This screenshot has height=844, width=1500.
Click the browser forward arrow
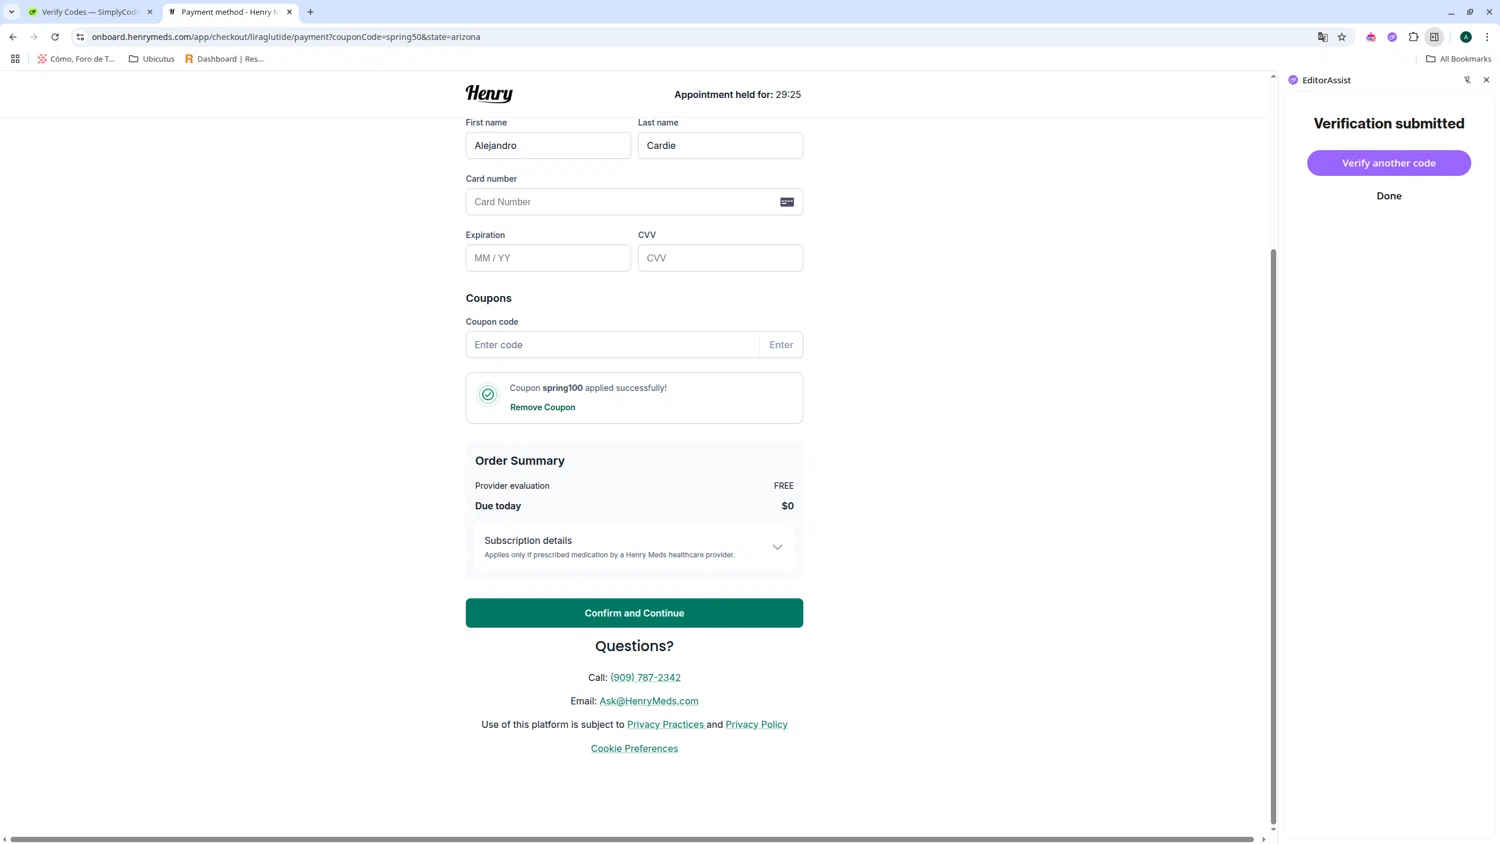34,37
